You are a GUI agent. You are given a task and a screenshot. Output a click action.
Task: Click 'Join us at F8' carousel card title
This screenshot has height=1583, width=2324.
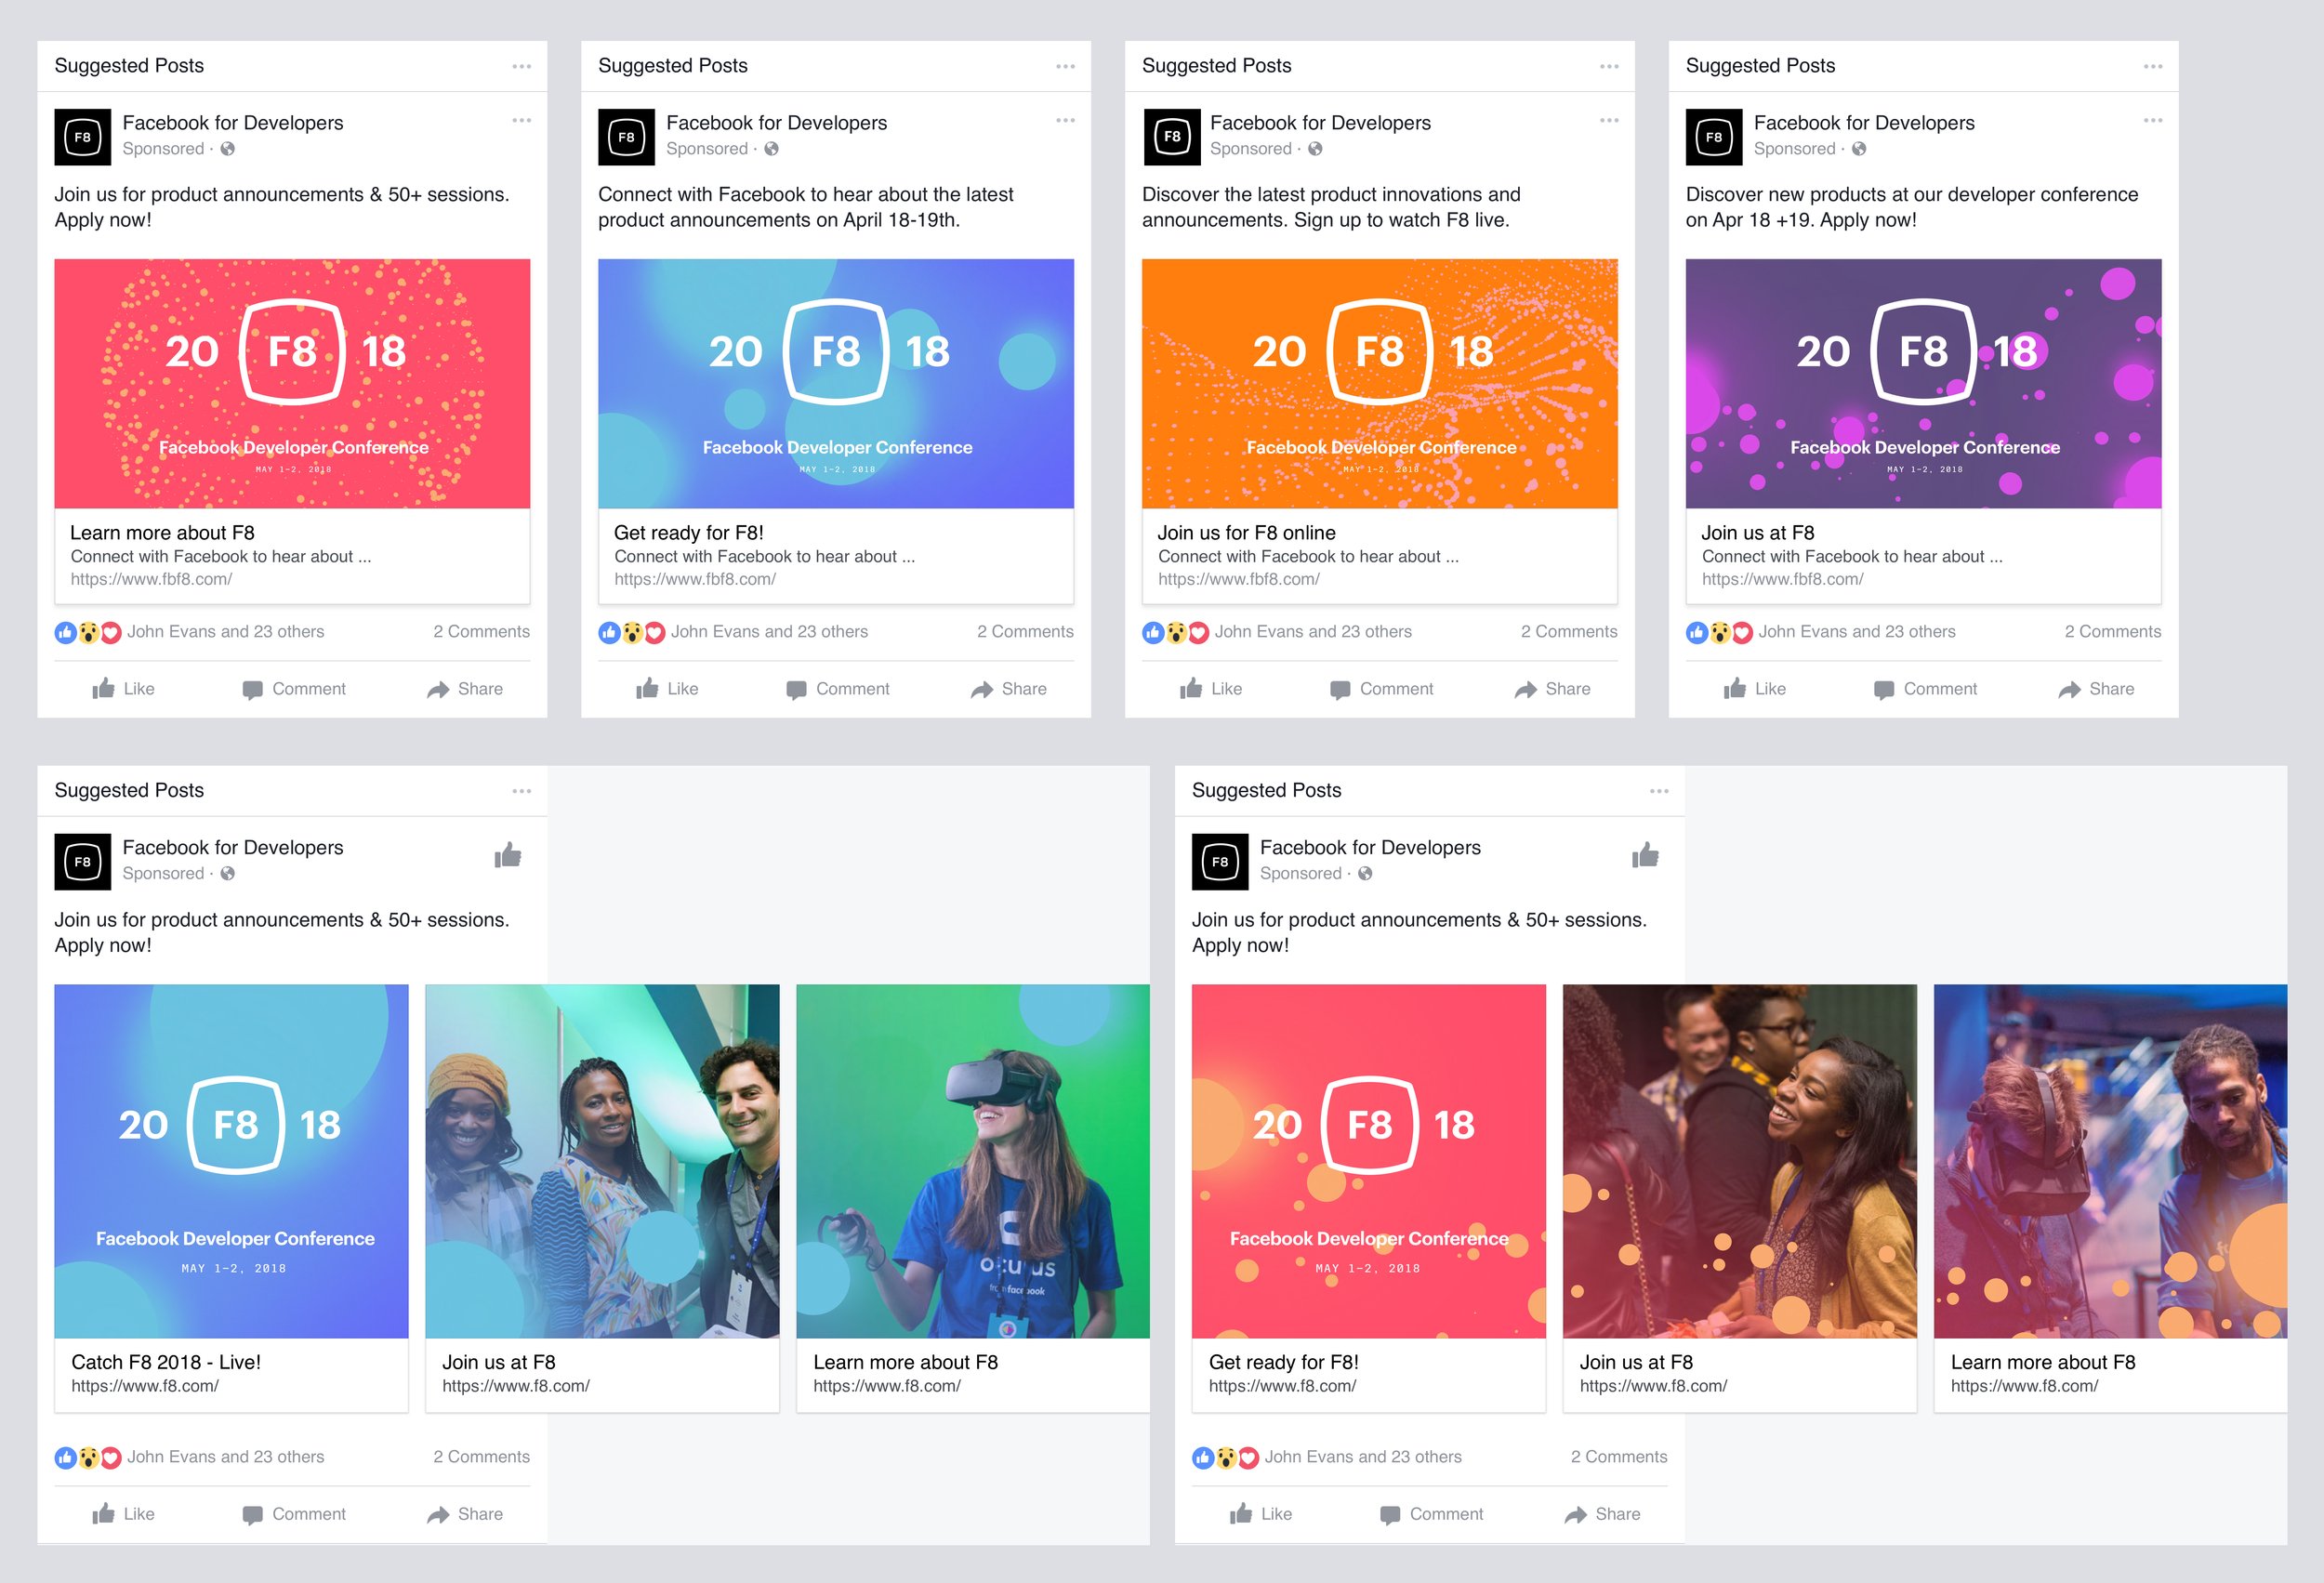(498, 1362)
